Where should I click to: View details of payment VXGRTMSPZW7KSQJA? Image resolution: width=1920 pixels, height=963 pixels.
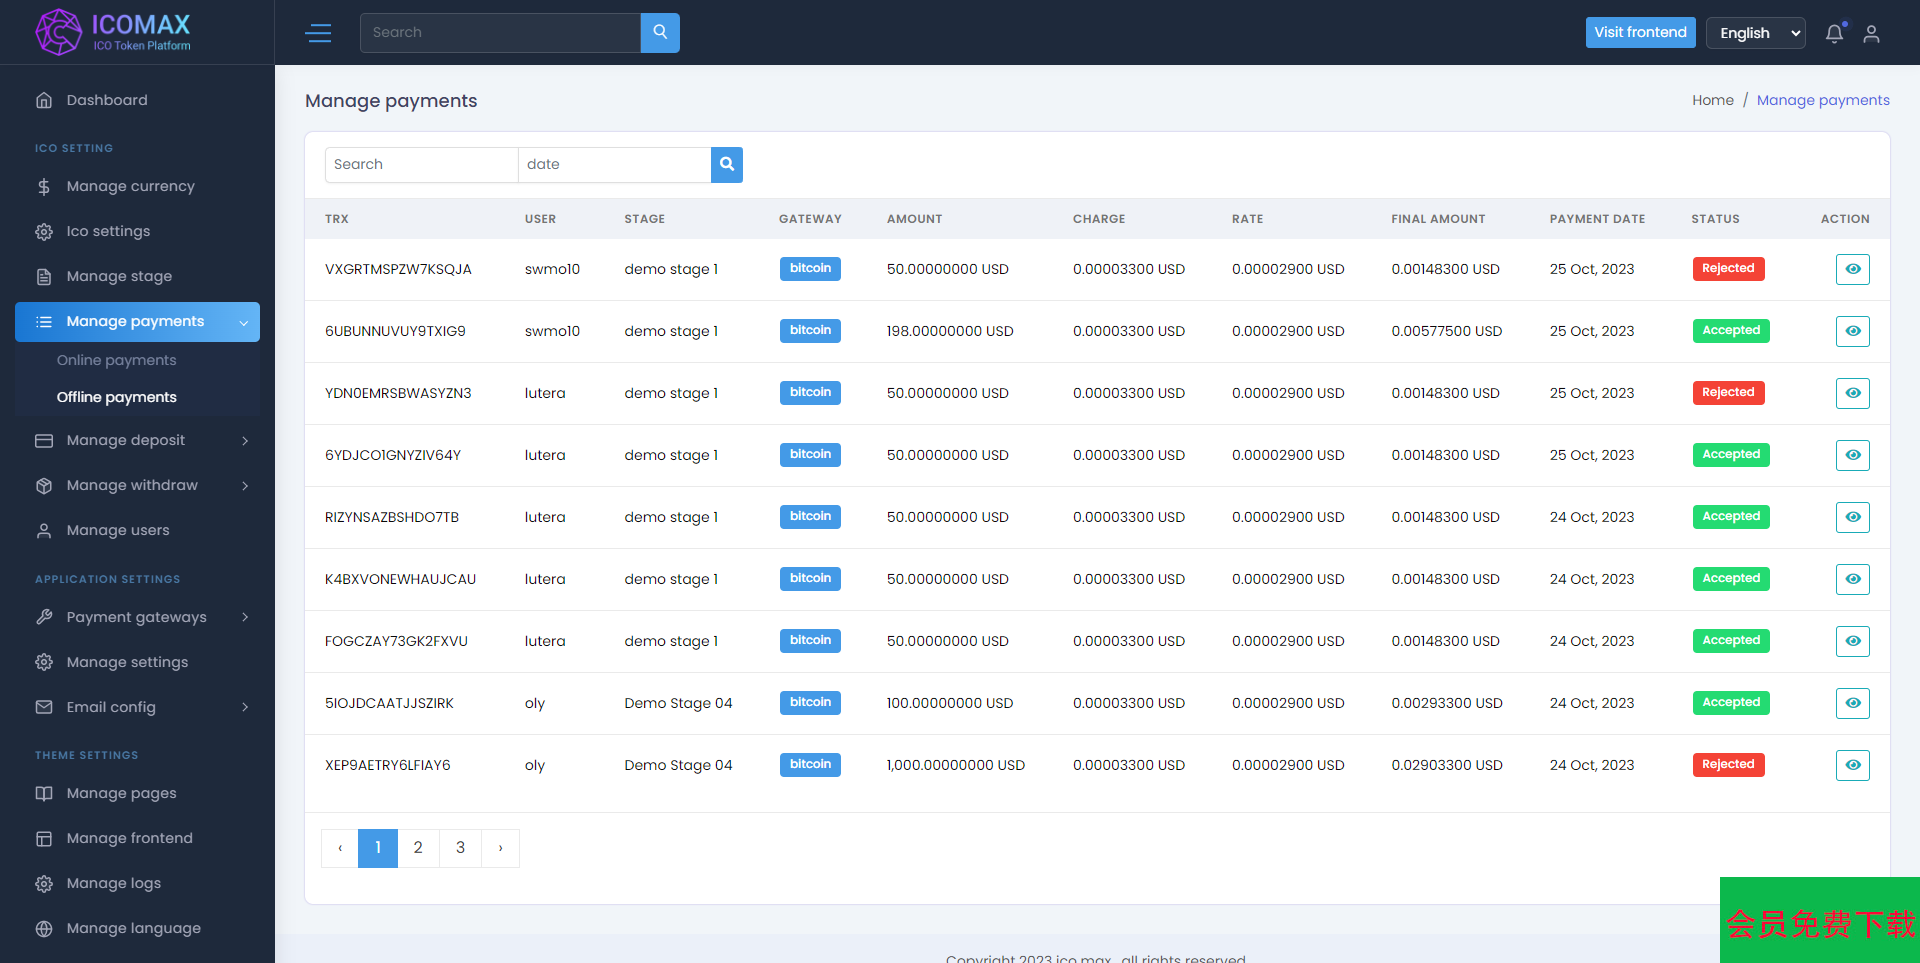pos(1853,269)
